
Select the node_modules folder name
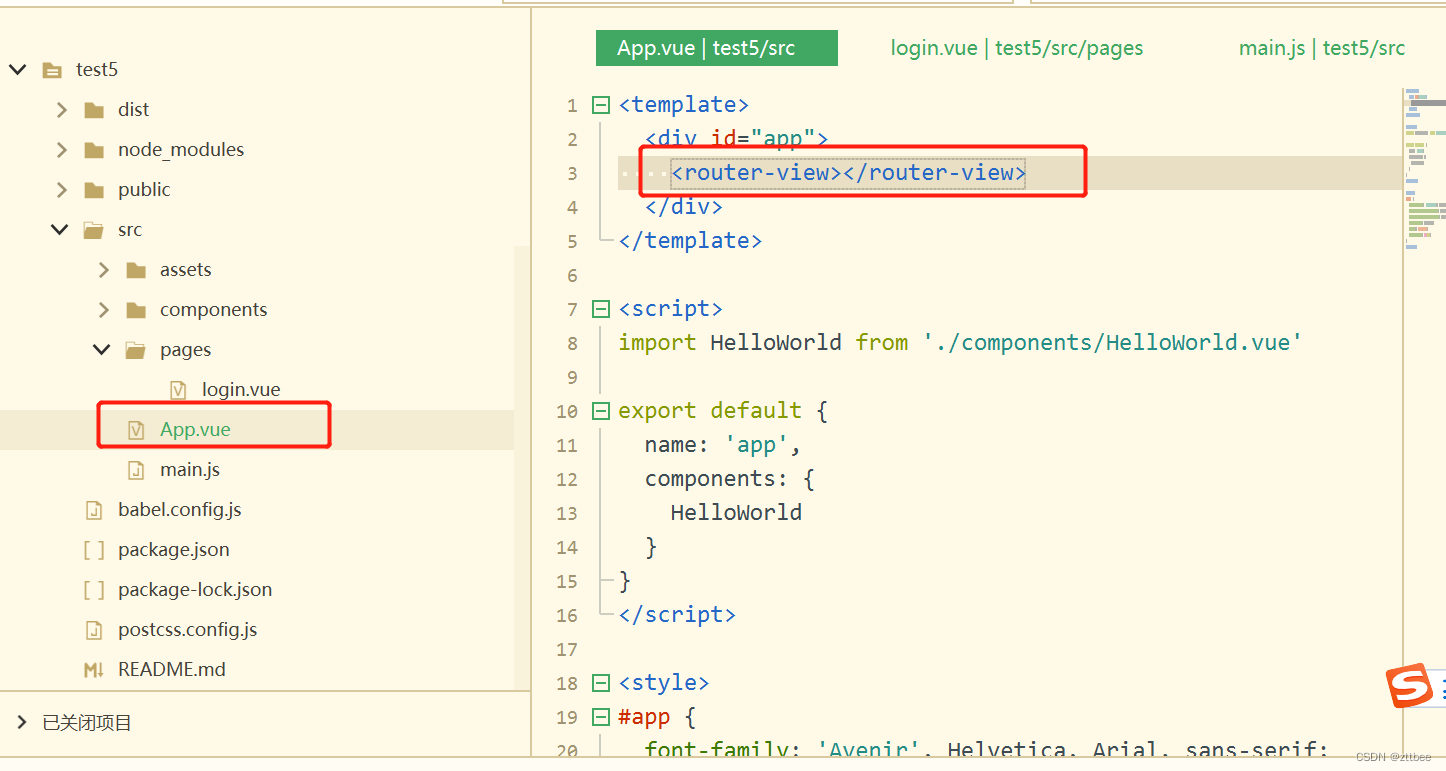tap(181, 150)
